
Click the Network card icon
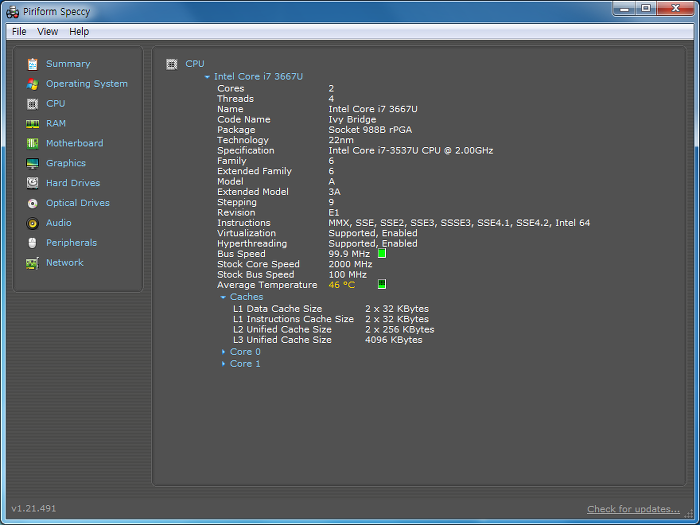tap(32, 263)
